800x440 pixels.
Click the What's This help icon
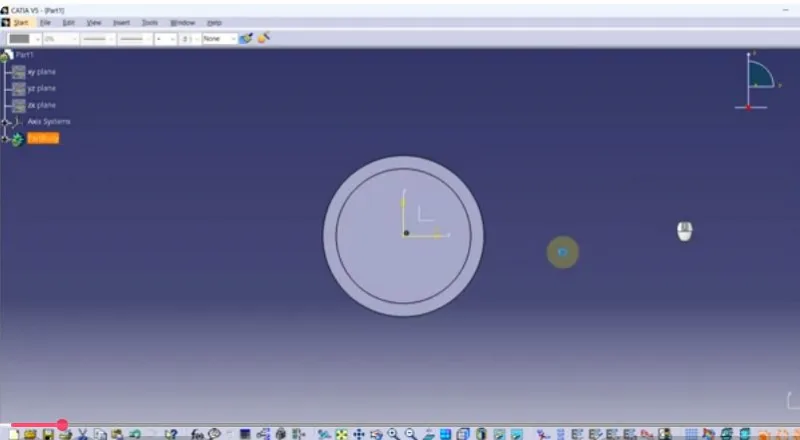(171, 434)
